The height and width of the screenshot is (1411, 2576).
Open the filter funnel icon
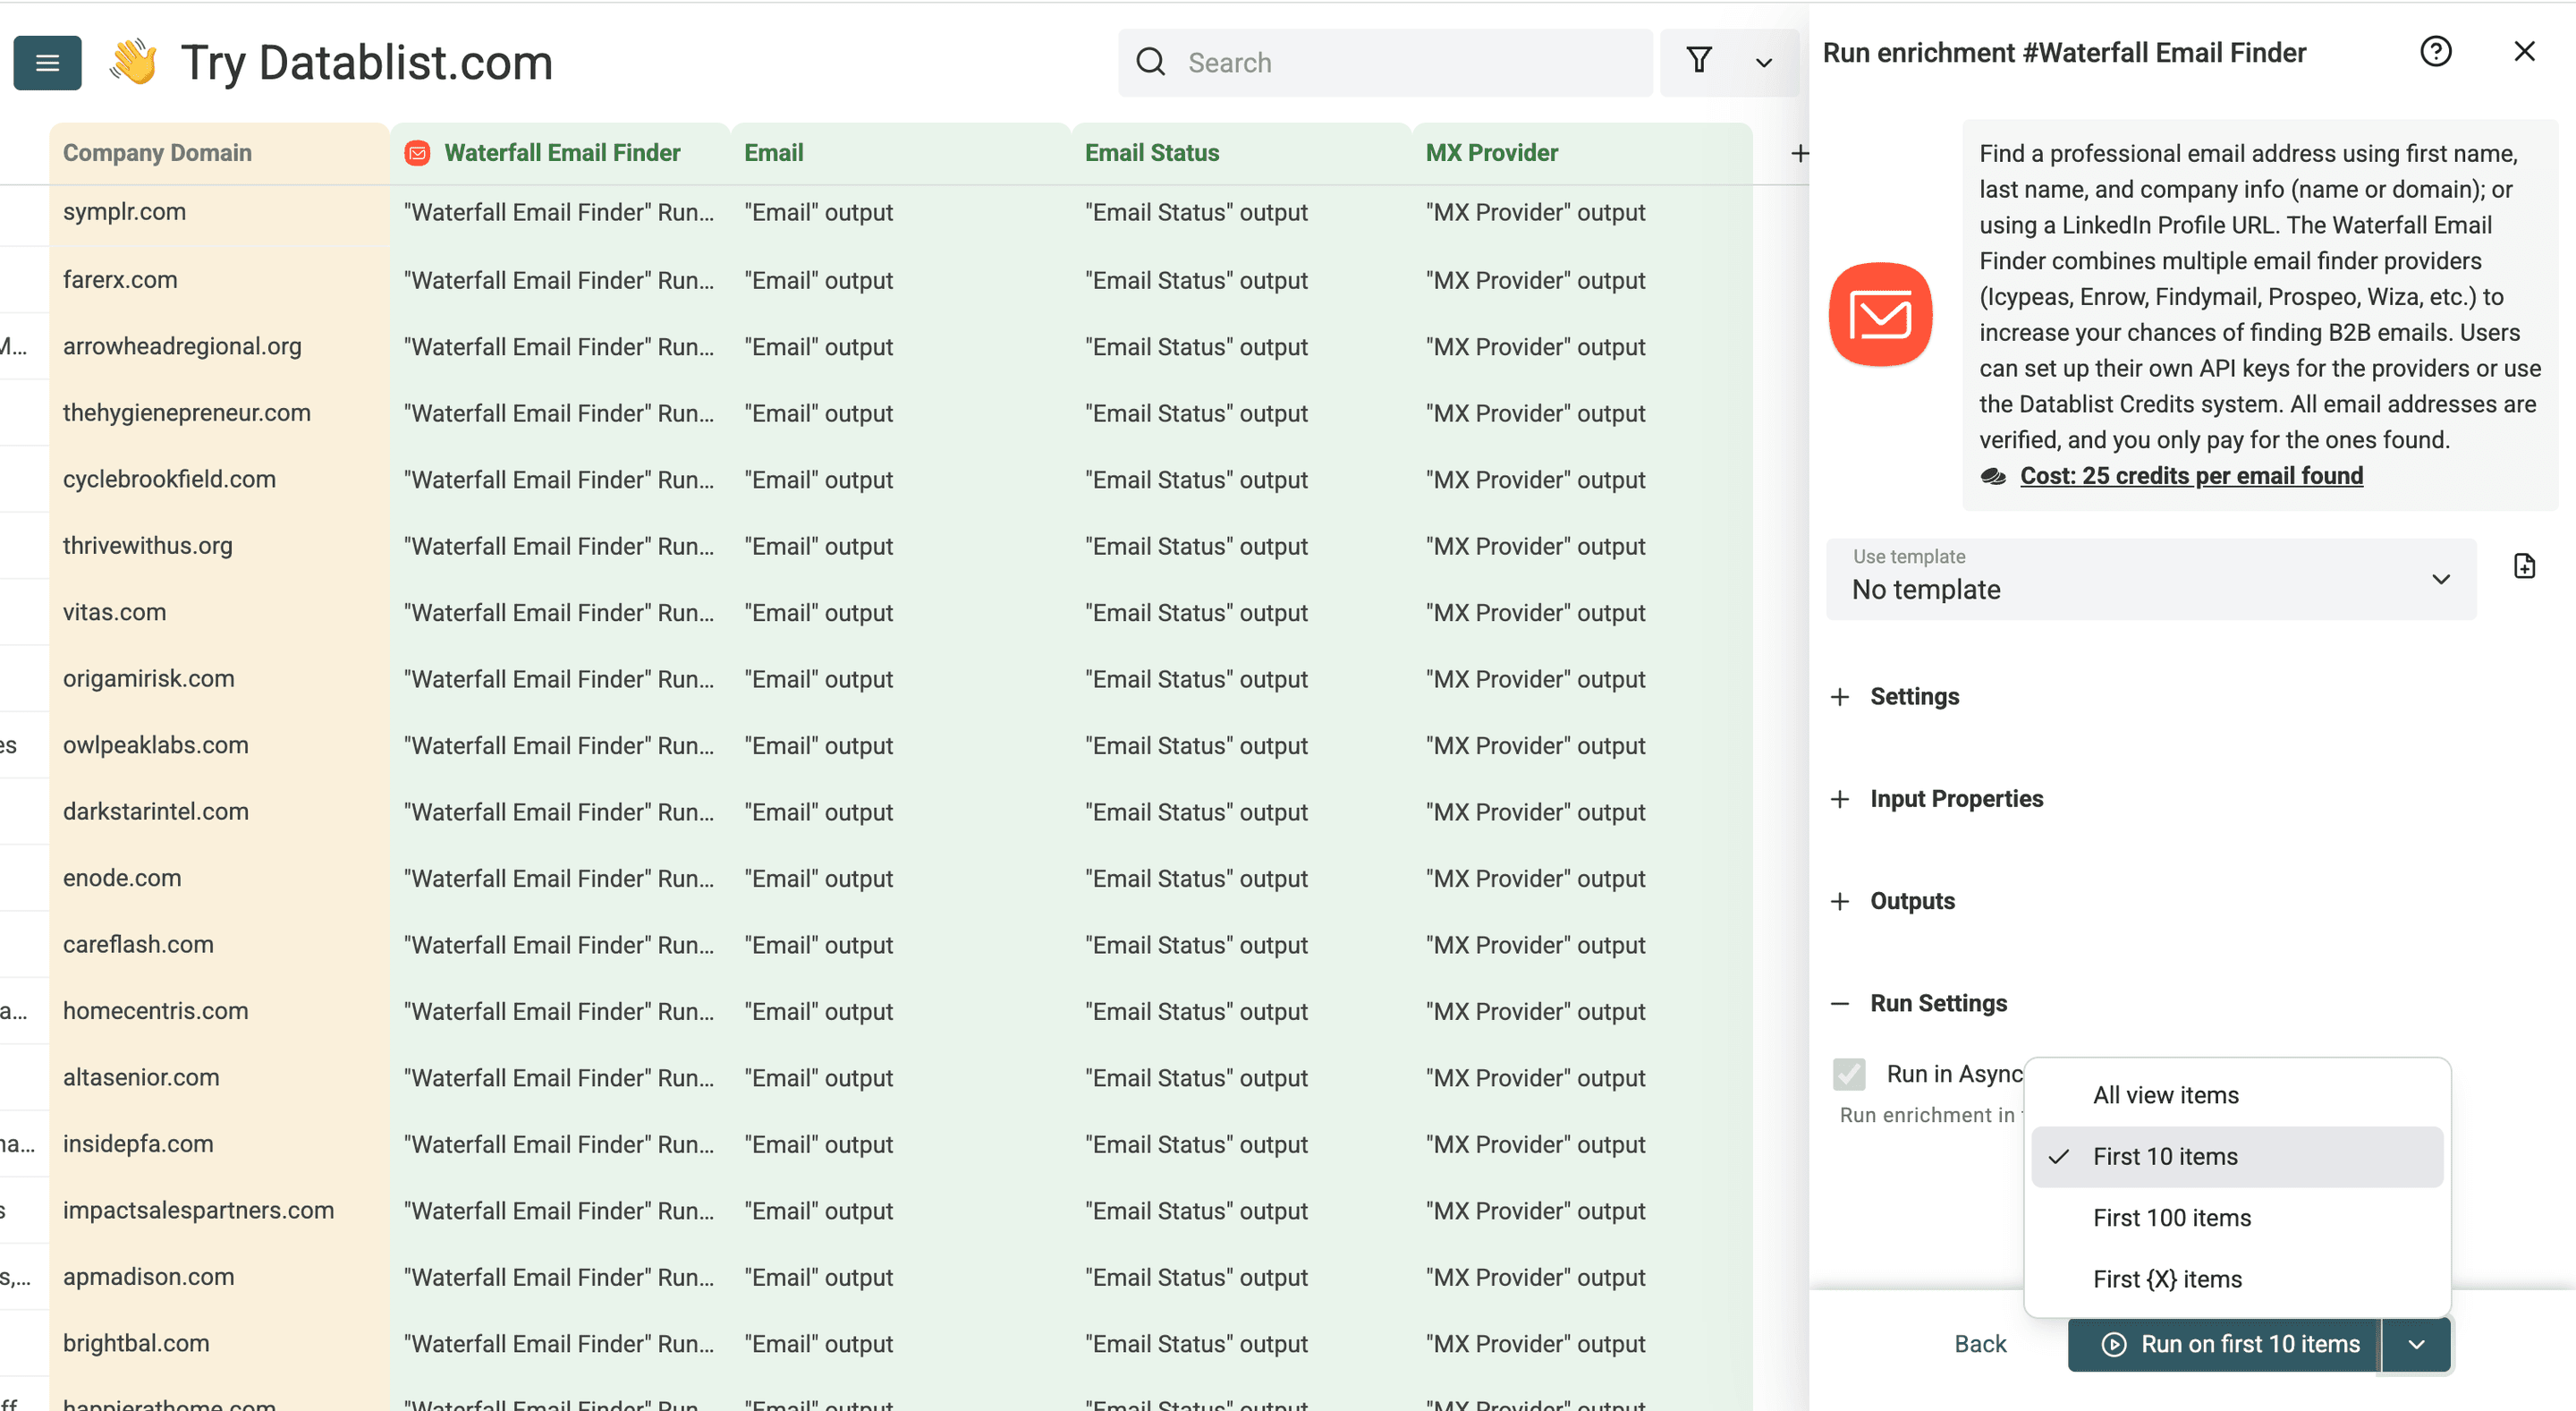click(1699, 61)
